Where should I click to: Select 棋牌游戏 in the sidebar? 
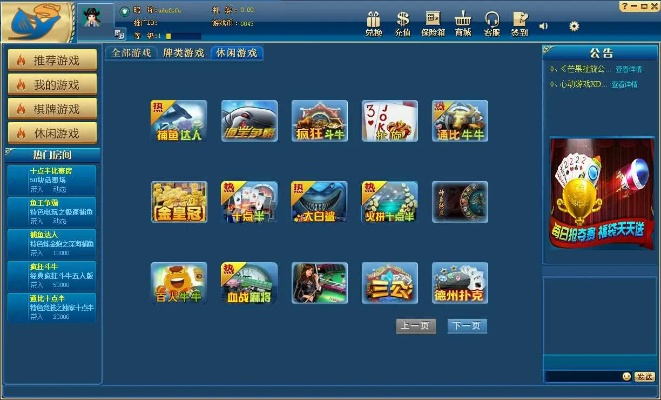click(x=50, y=109)
